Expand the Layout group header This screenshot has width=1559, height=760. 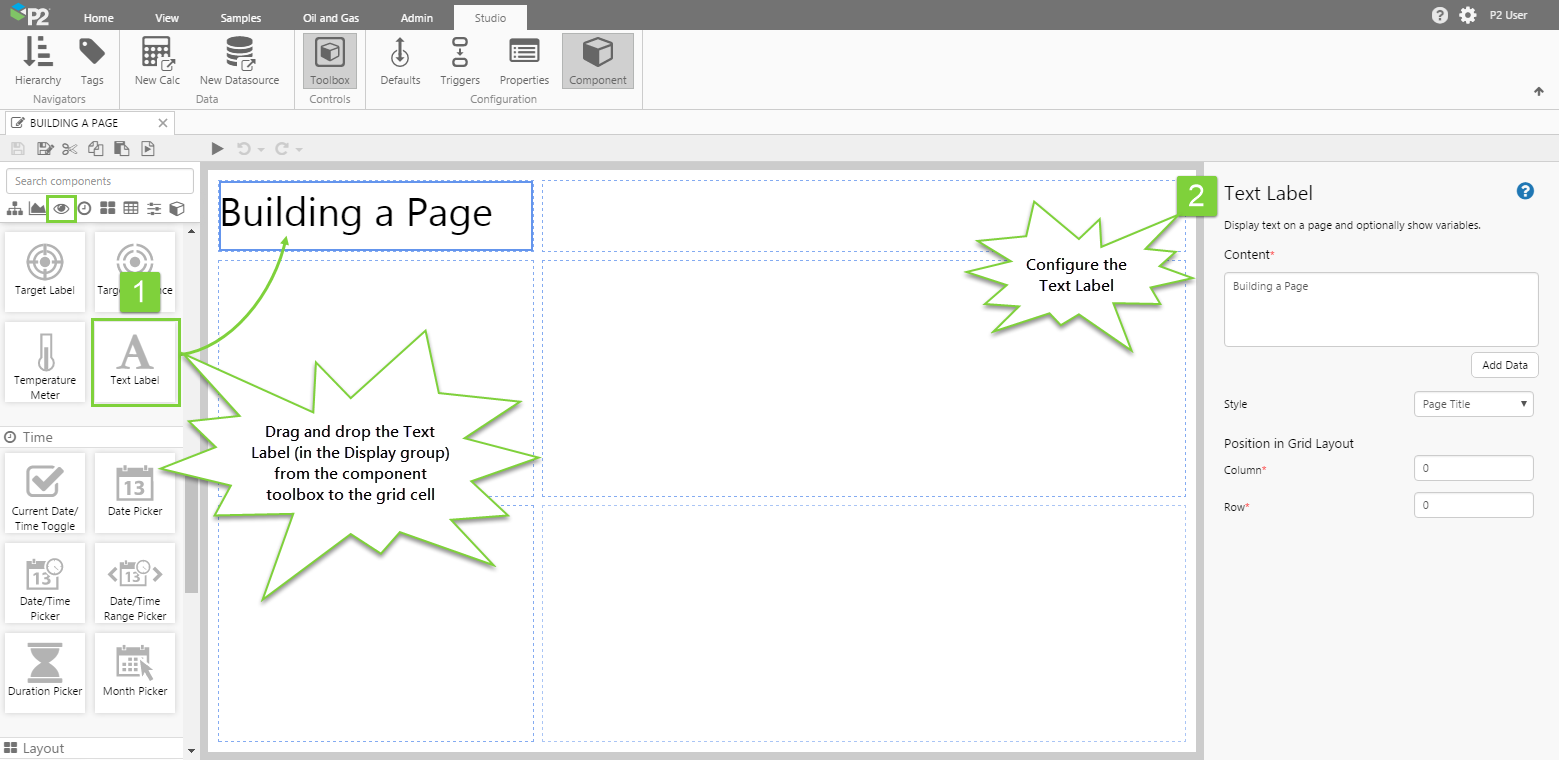pyautogui.click(x=43, y=748)
